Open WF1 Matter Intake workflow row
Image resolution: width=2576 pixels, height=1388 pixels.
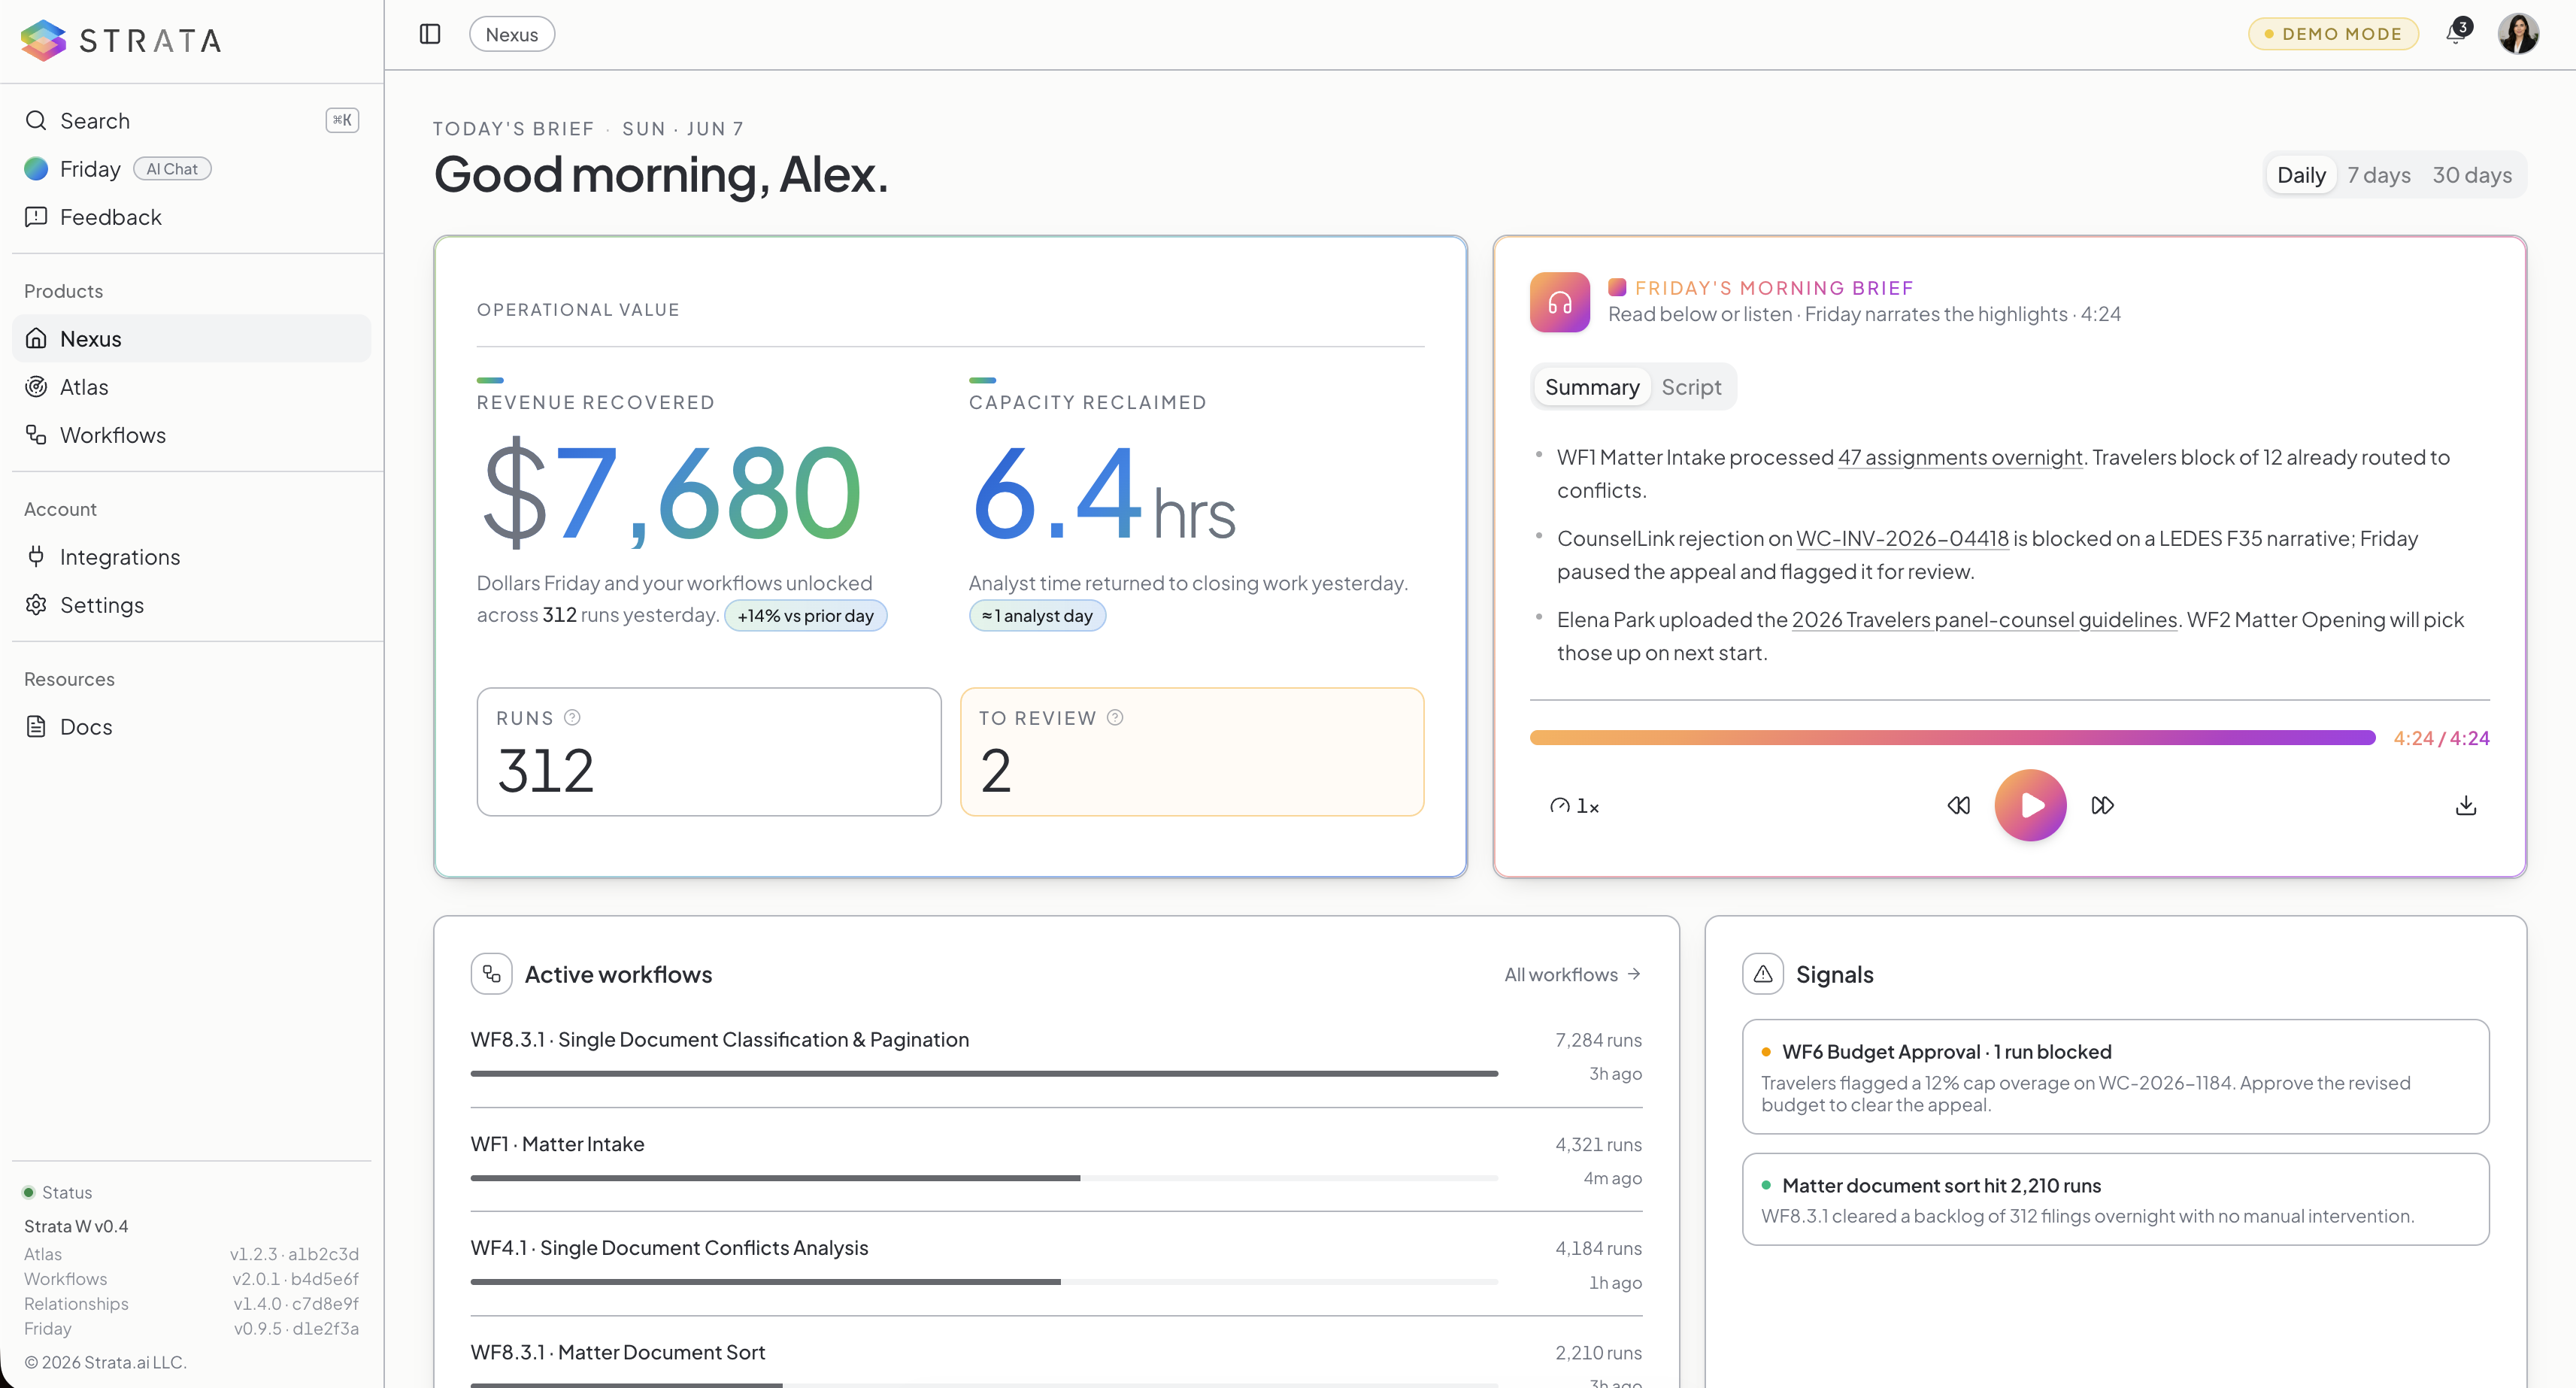(x=1056, y=1160)
